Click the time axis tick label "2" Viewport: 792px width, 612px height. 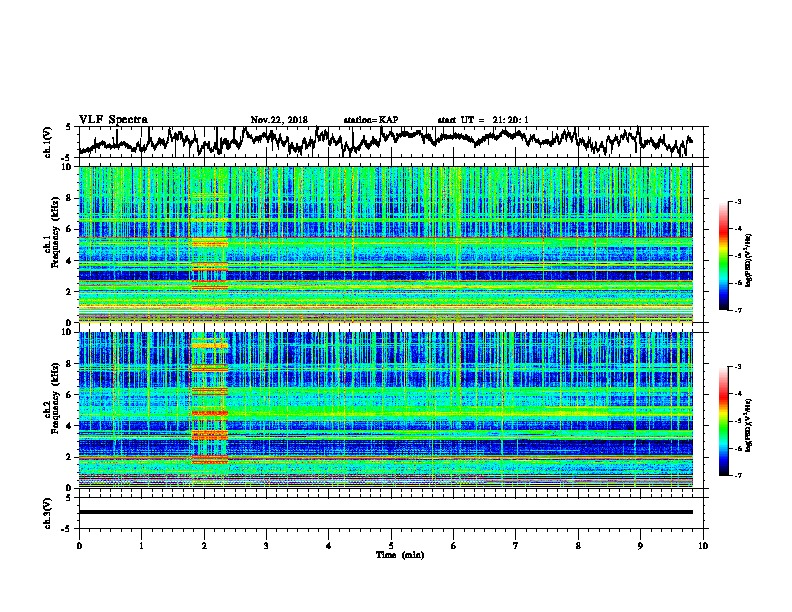[204, 545]
